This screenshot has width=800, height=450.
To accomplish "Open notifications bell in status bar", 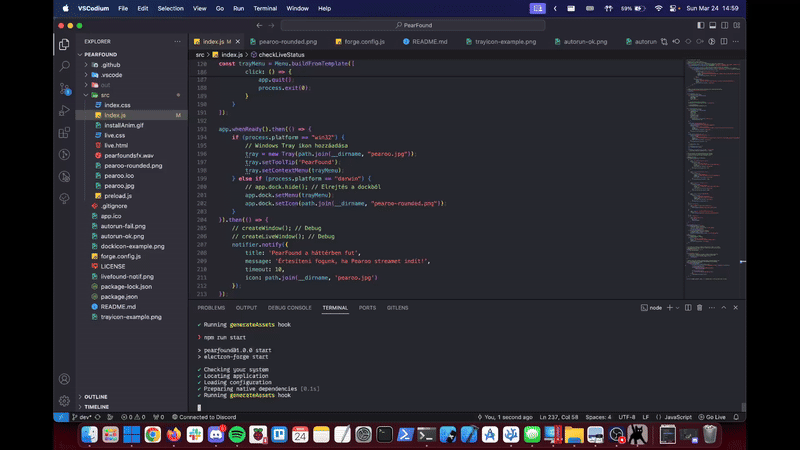I will [x=736, y=417].
